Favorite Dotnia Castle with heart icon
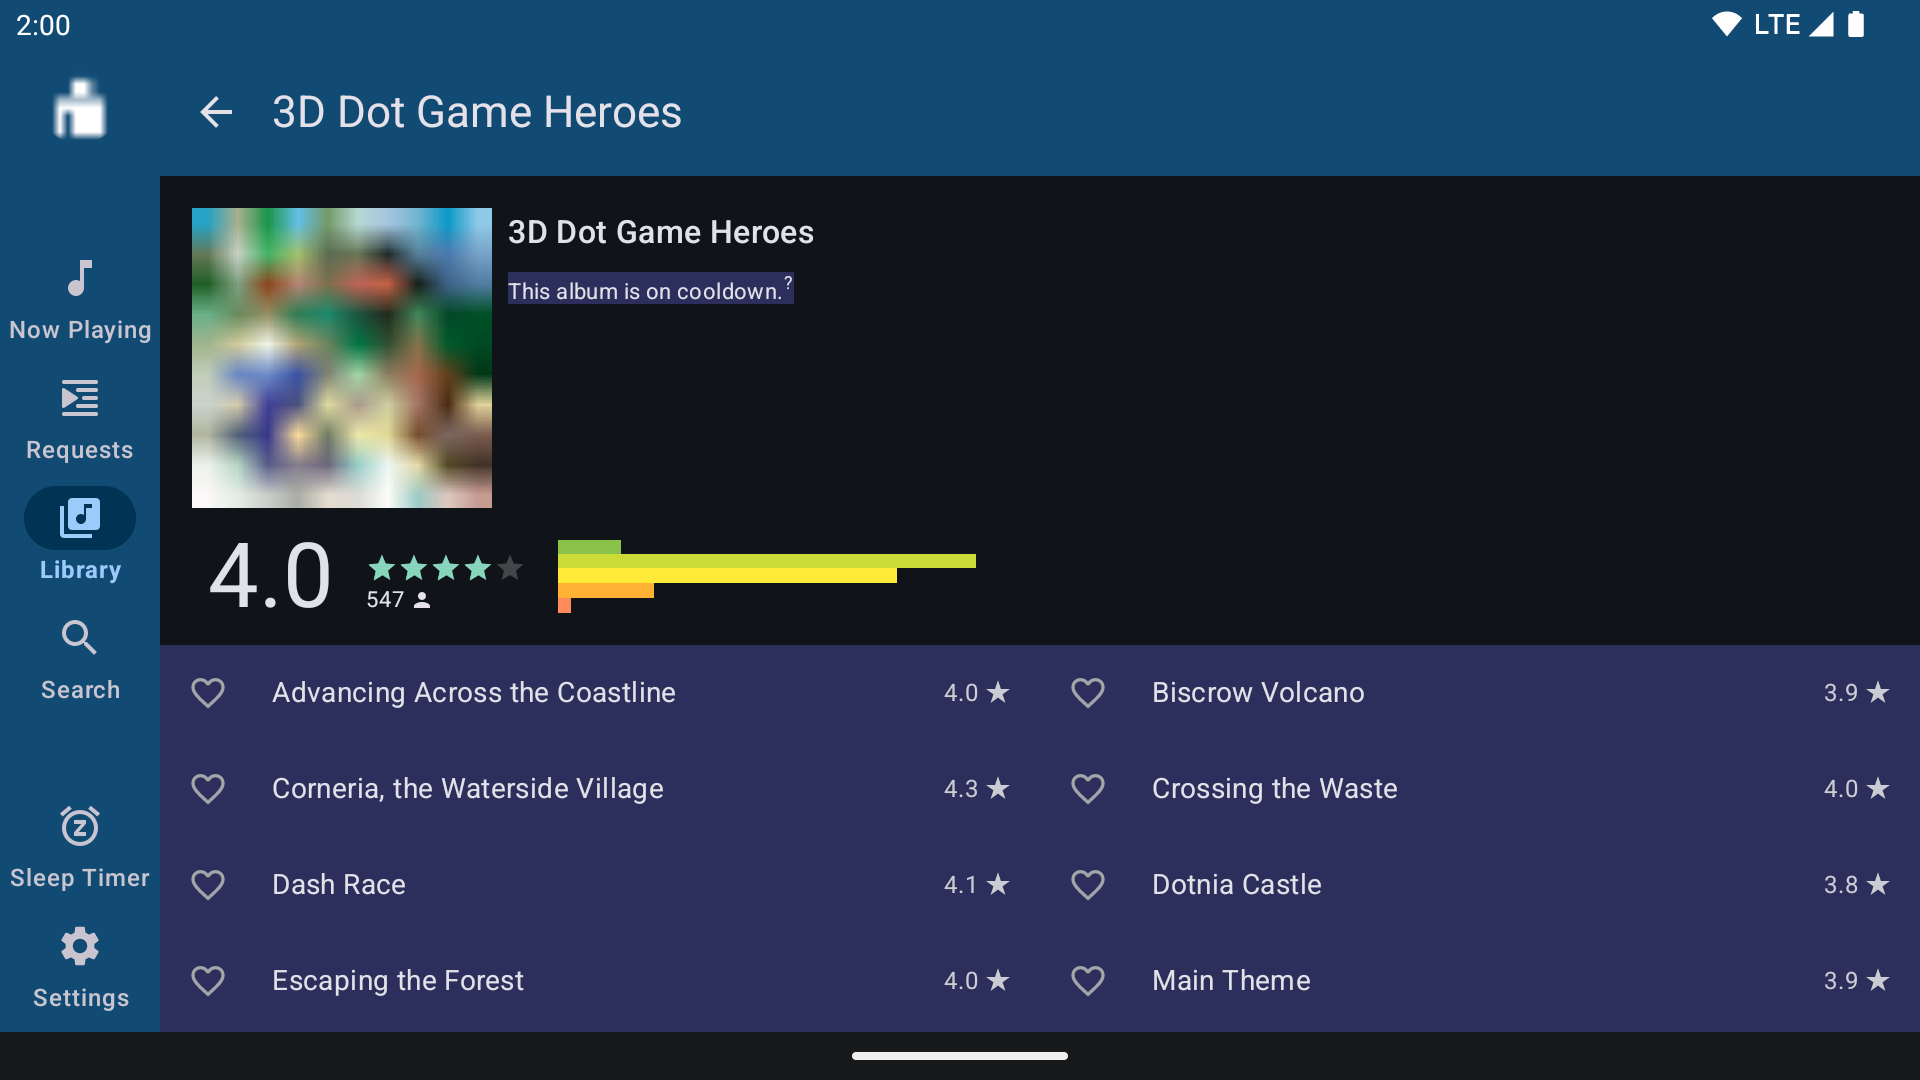The height and width of the screenshot is (1080, 1920). coord(1088,884)
